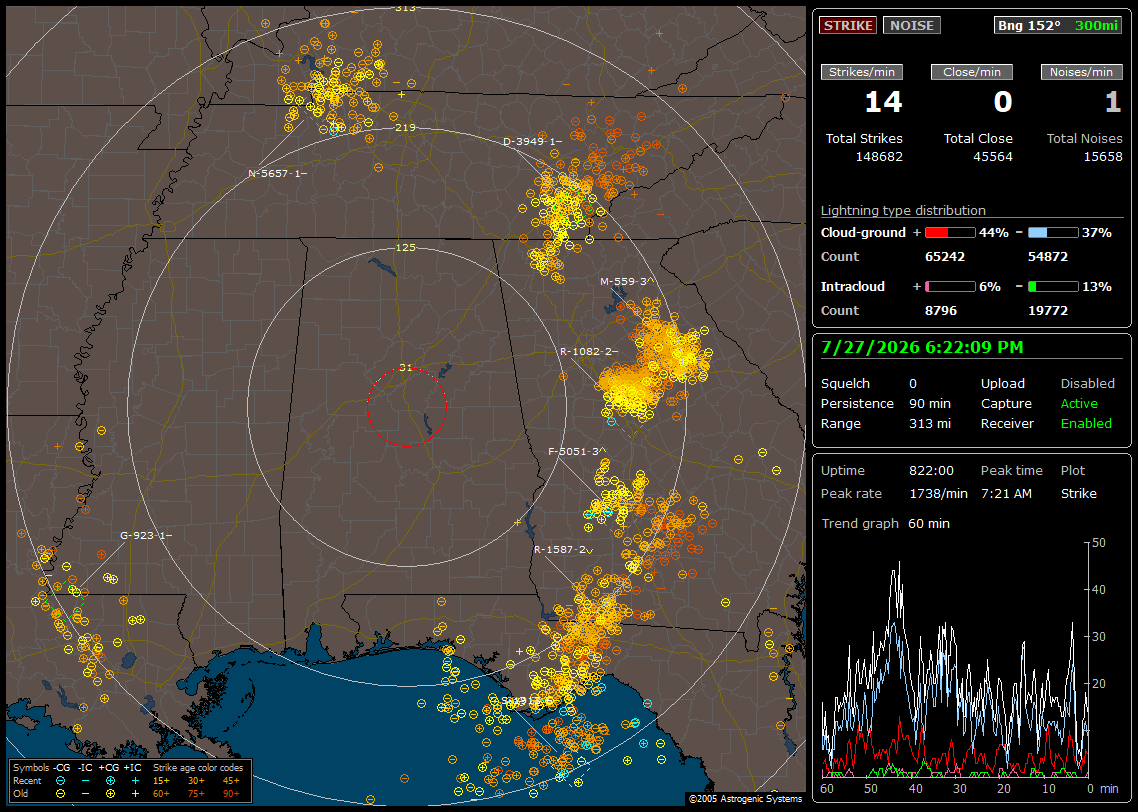Click the old -CG legend symbol
Screen dimensions: 1138x812
click(x=61, y=794)
